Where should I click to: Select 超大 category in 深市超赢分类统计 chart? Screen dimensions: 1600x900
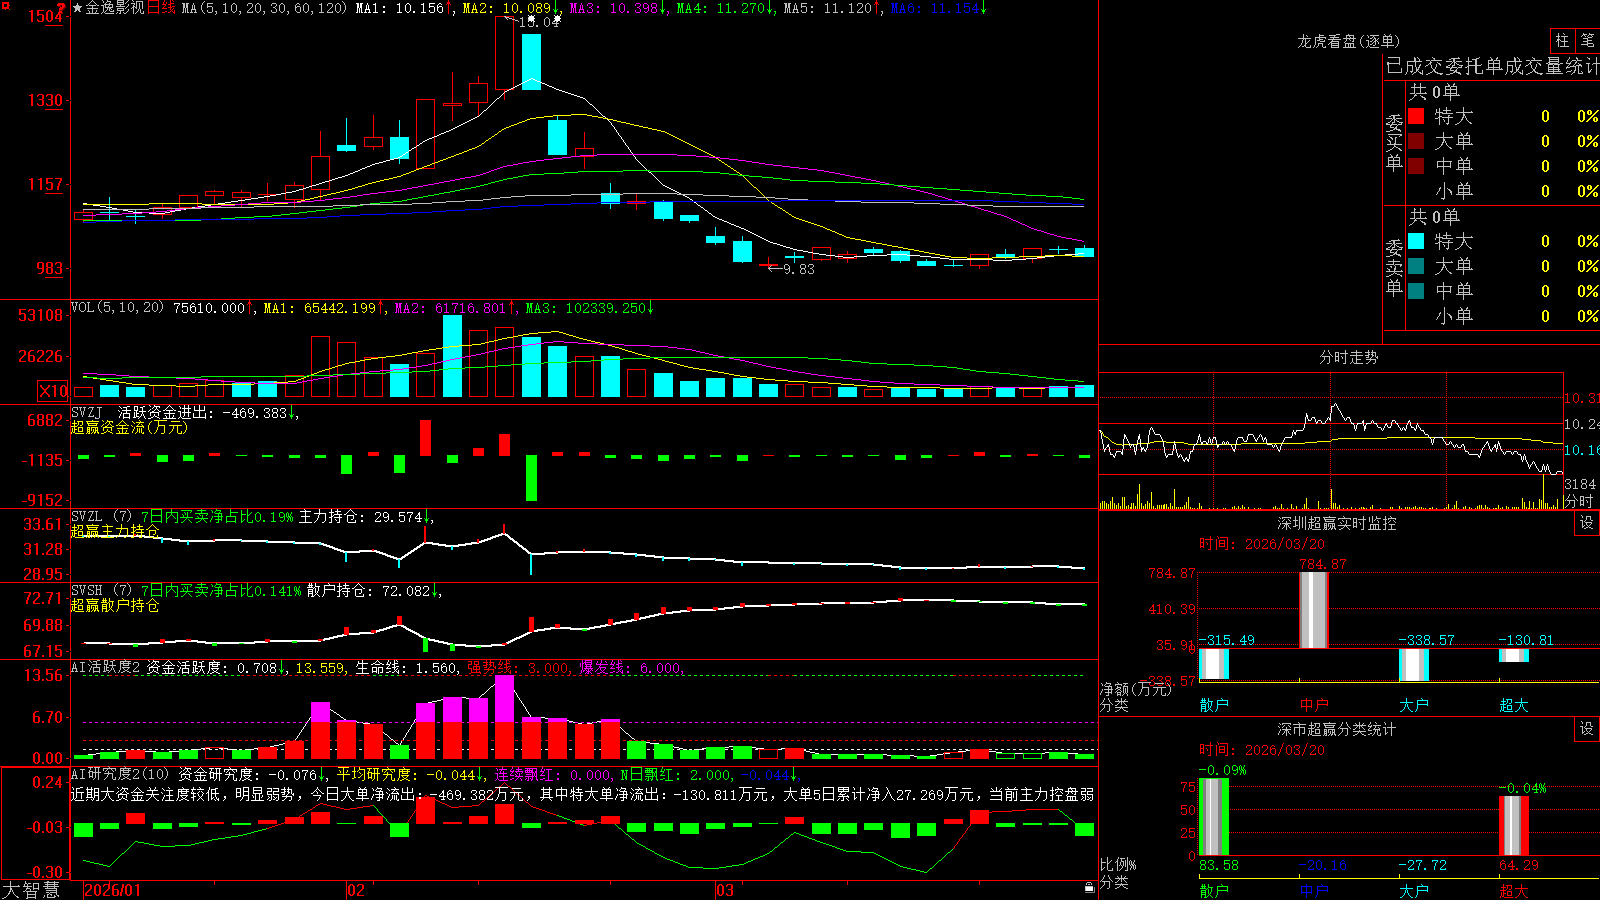click(x=1514, y=891)
